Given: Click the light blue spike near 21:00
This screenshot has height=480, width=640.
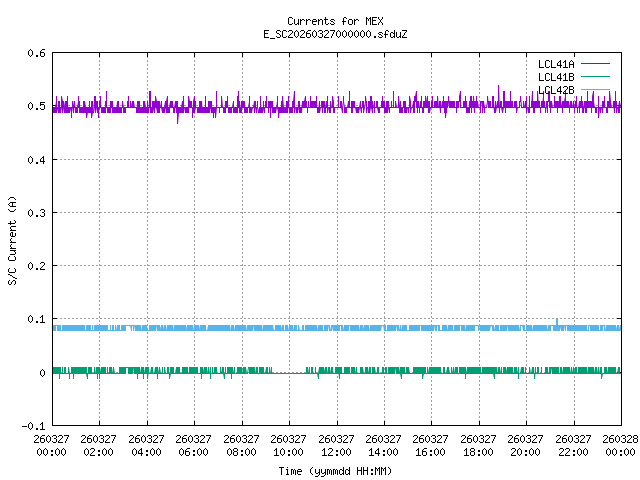Looking at the screenshot, I should (557, 321).
